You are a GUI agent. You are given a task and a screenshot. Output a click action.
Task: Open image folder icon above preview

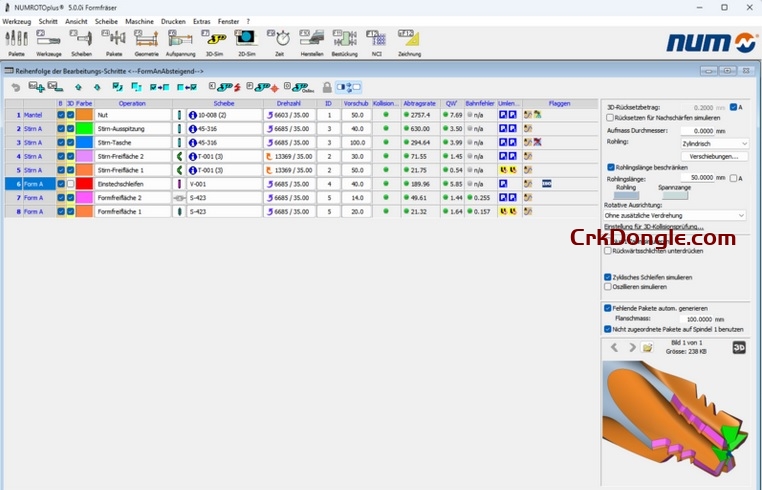click(647, 348)
